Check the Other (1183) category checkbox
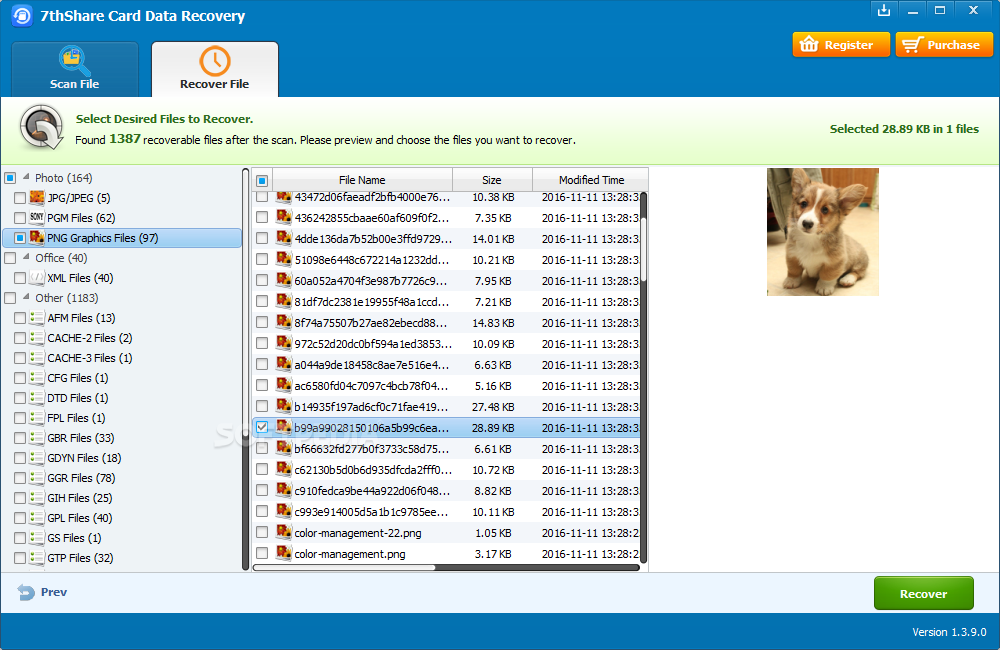Viewport: 1000px width, 650px height. (10, 298)
